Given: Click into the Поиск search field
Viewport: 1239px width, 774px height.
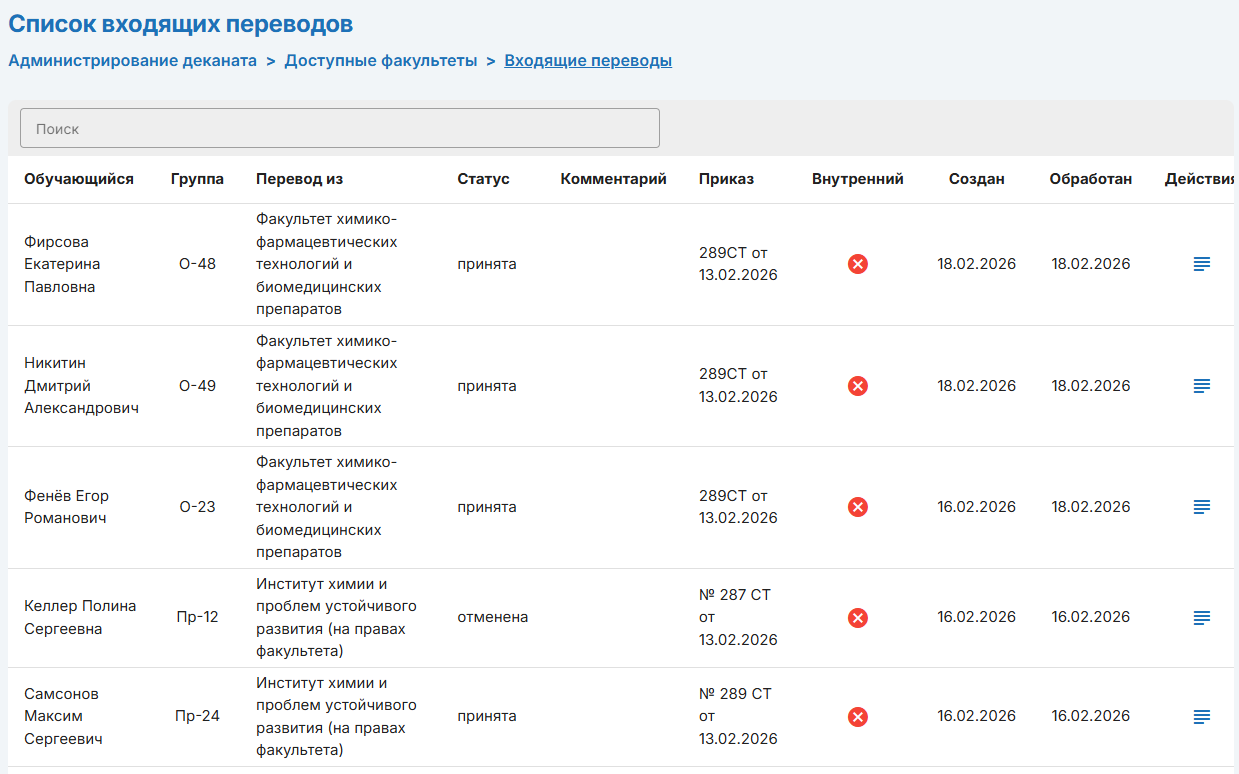Looking at the screenshot, I should click(x=340, y=129).
